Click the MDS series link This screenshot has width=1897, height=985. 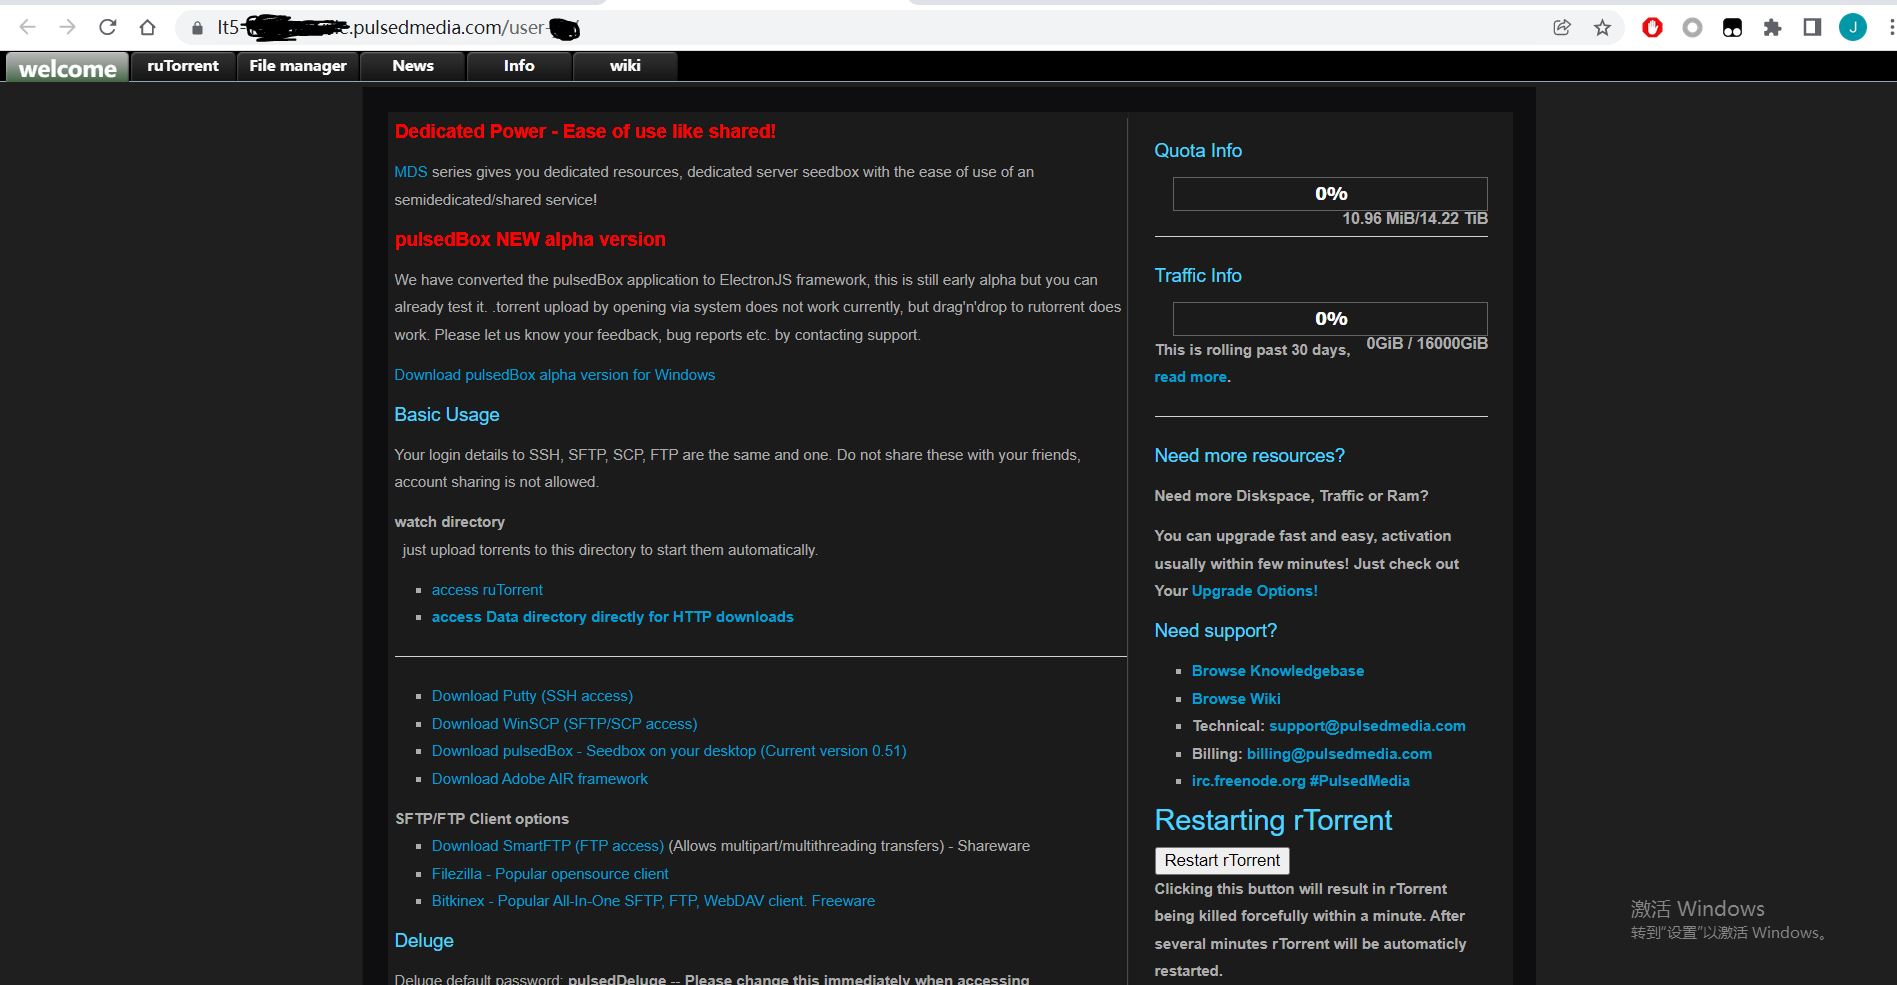[x=411, y=172]
